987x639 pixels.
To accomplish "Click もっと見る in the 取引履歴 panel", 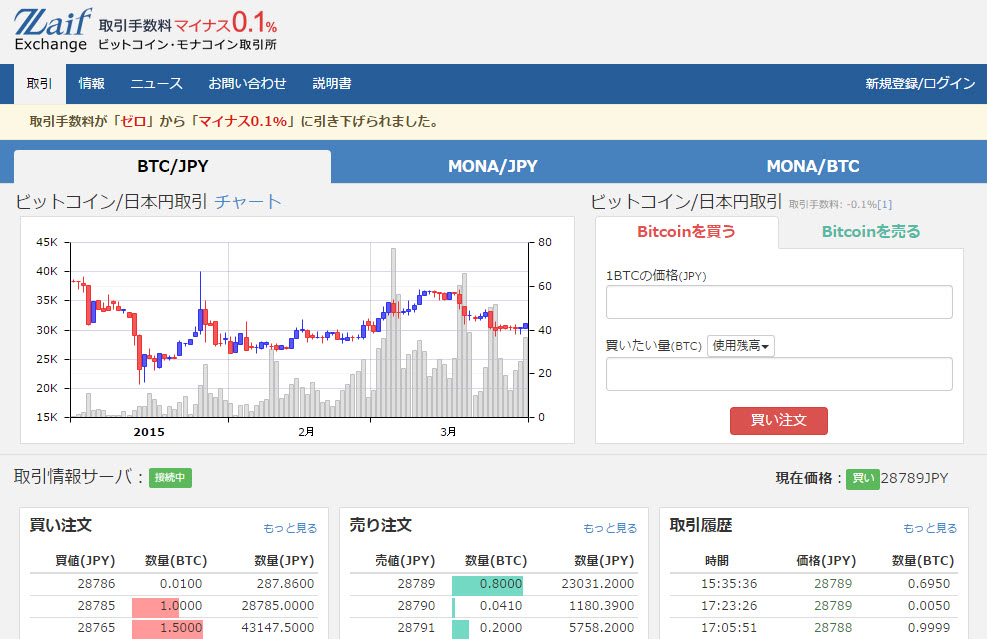I will 930,528.
